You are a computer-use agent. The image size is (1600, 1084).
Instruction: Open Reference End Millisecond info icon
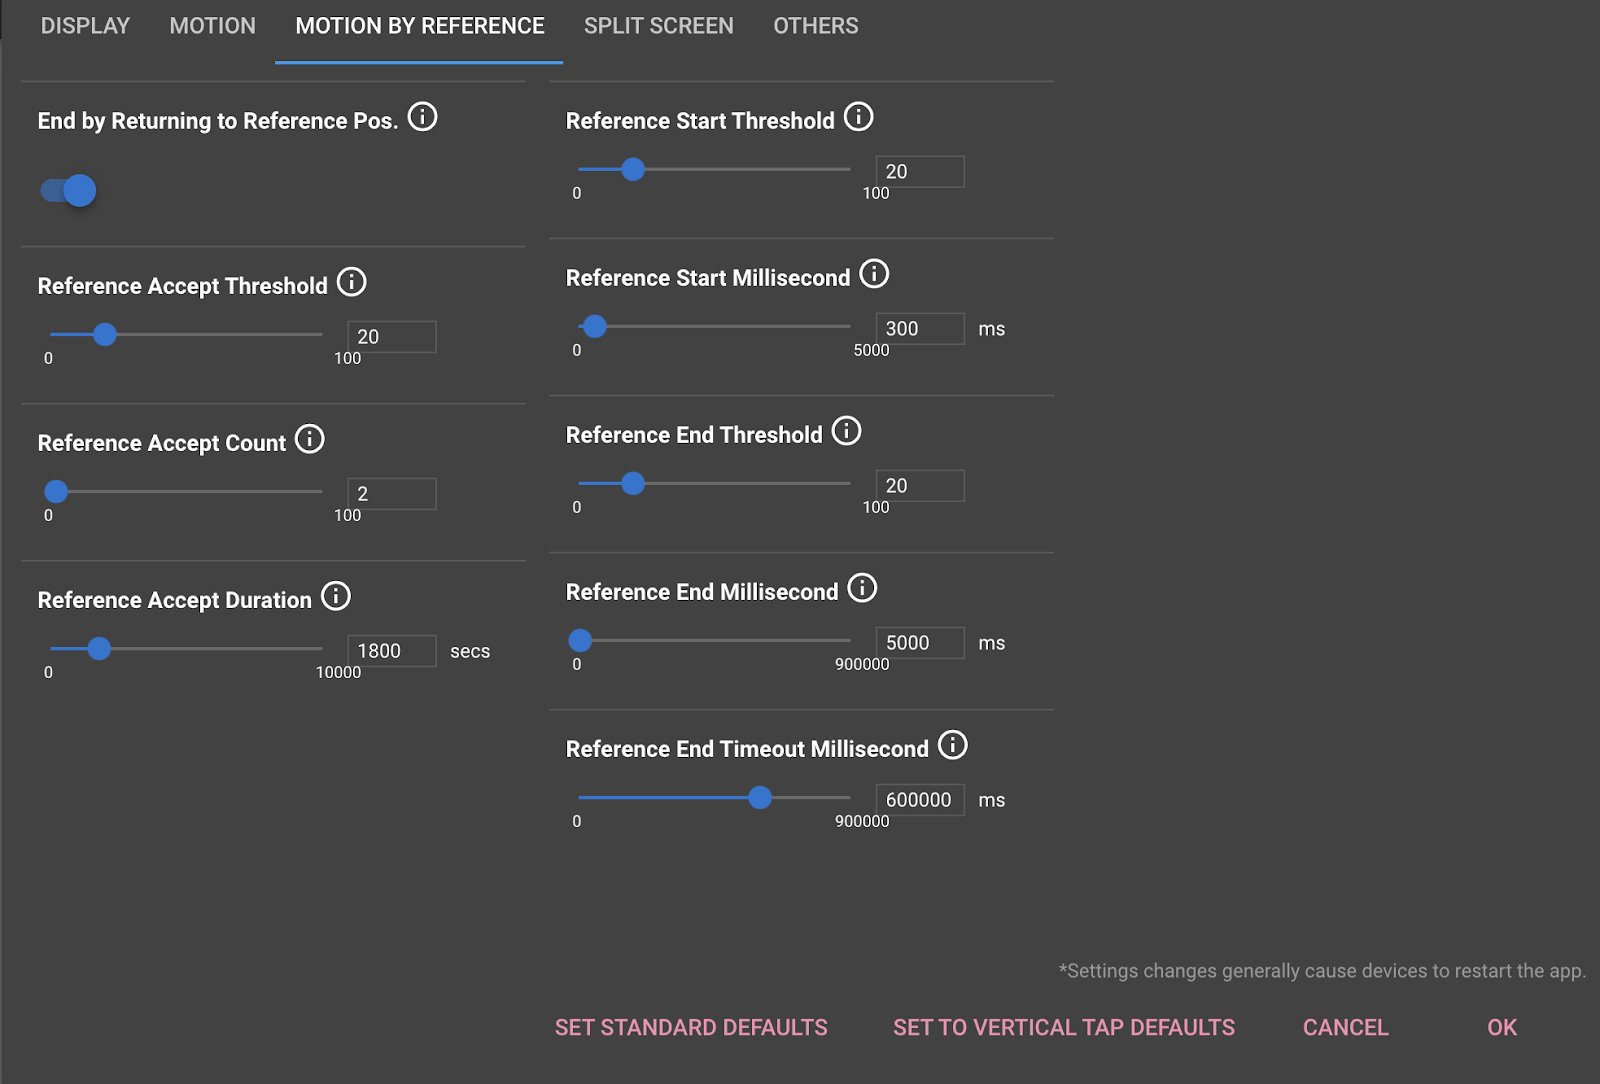(862, 588)
